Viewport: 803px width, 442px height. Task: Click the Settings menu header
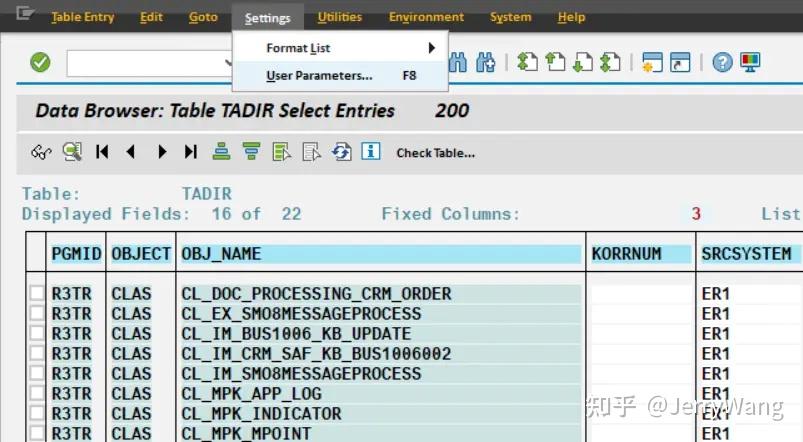(267, 18)
